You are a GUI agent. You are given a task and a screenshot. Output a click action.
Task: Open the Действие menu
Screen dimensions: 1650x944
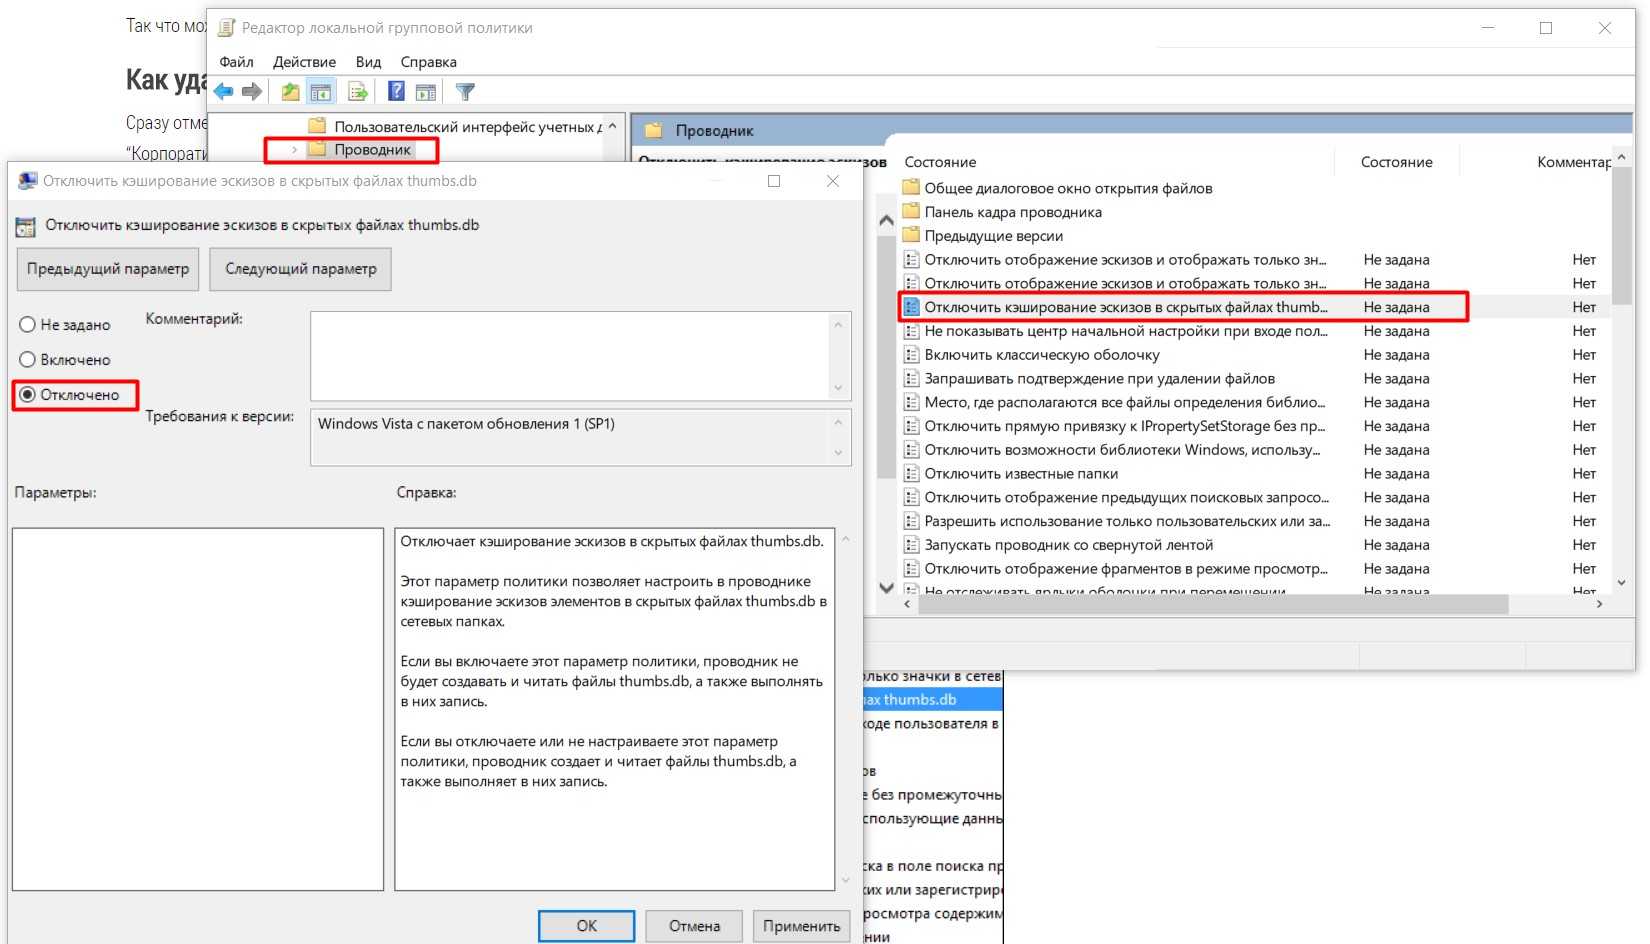[304, 62]
